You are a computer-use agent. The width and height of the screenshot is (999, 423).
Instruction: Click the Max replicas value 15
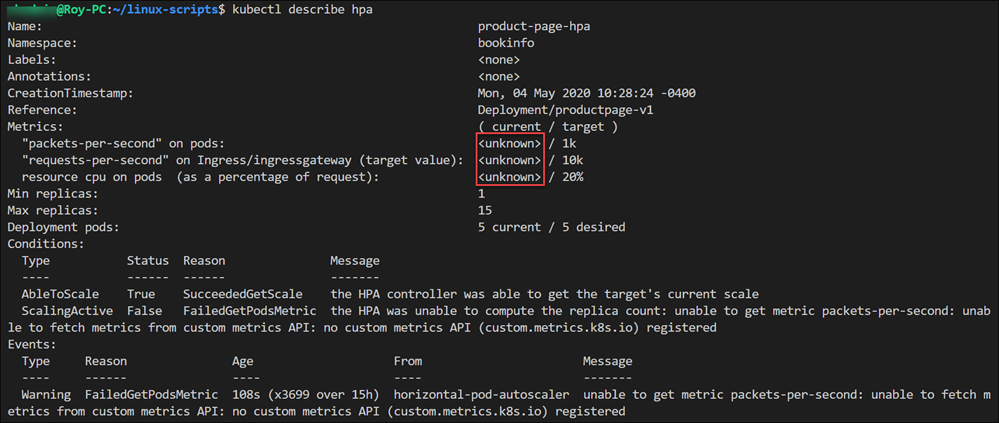coord(486,211)
